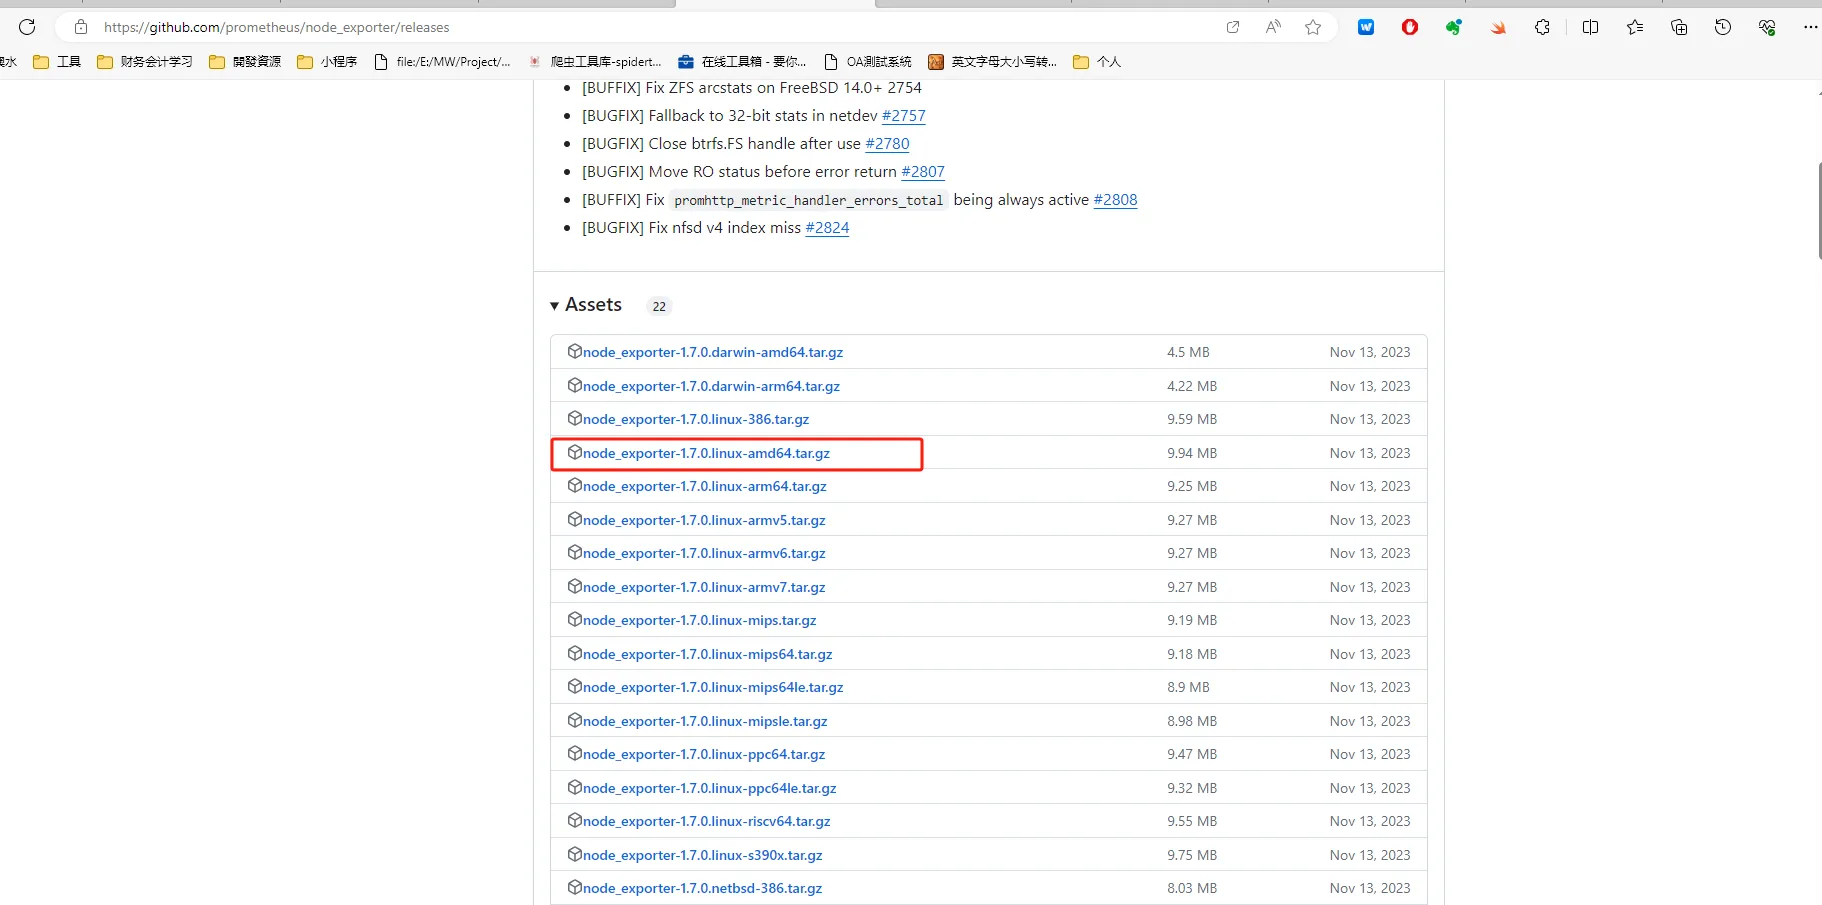Image resolution: width=1822 pixels, height=905 pixels.
Task: Click the 8.9 MB size text
Action: (1188, 687)
